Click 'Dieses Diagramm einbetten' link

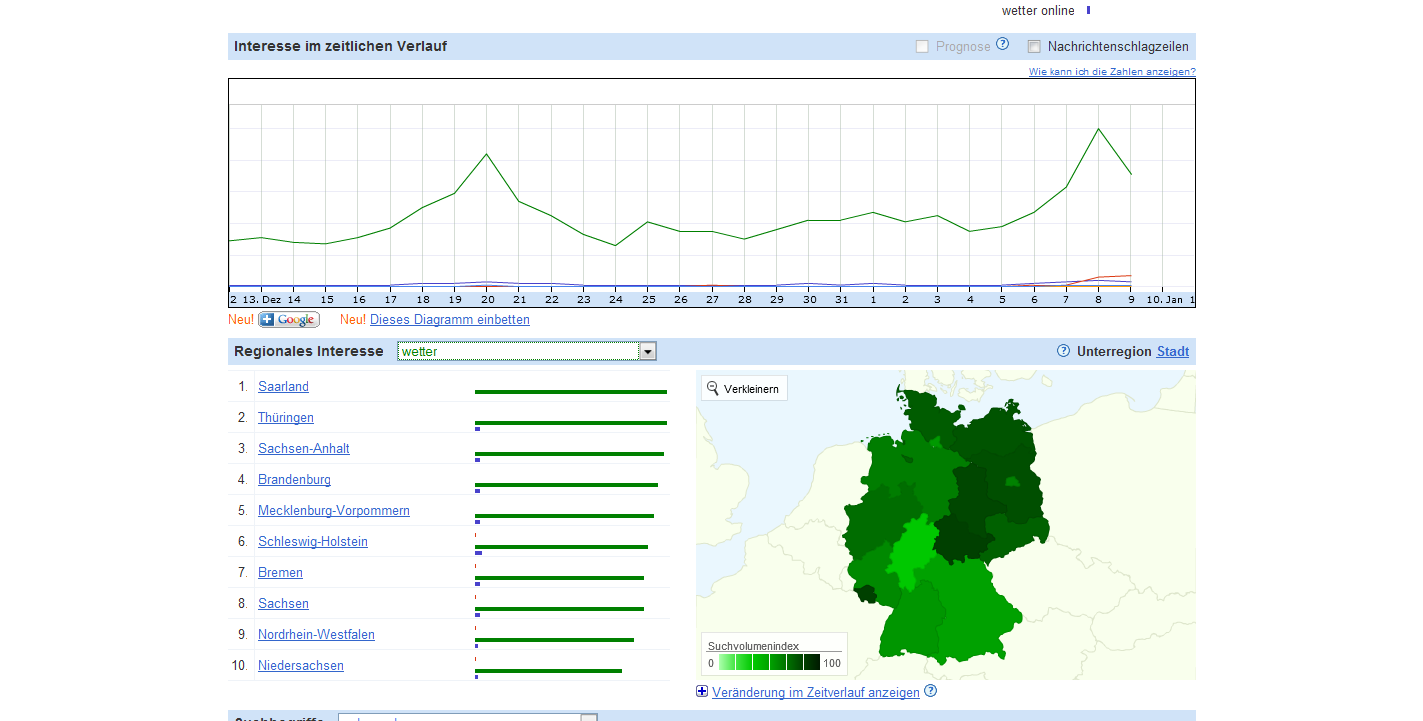(x=450, y=320)
